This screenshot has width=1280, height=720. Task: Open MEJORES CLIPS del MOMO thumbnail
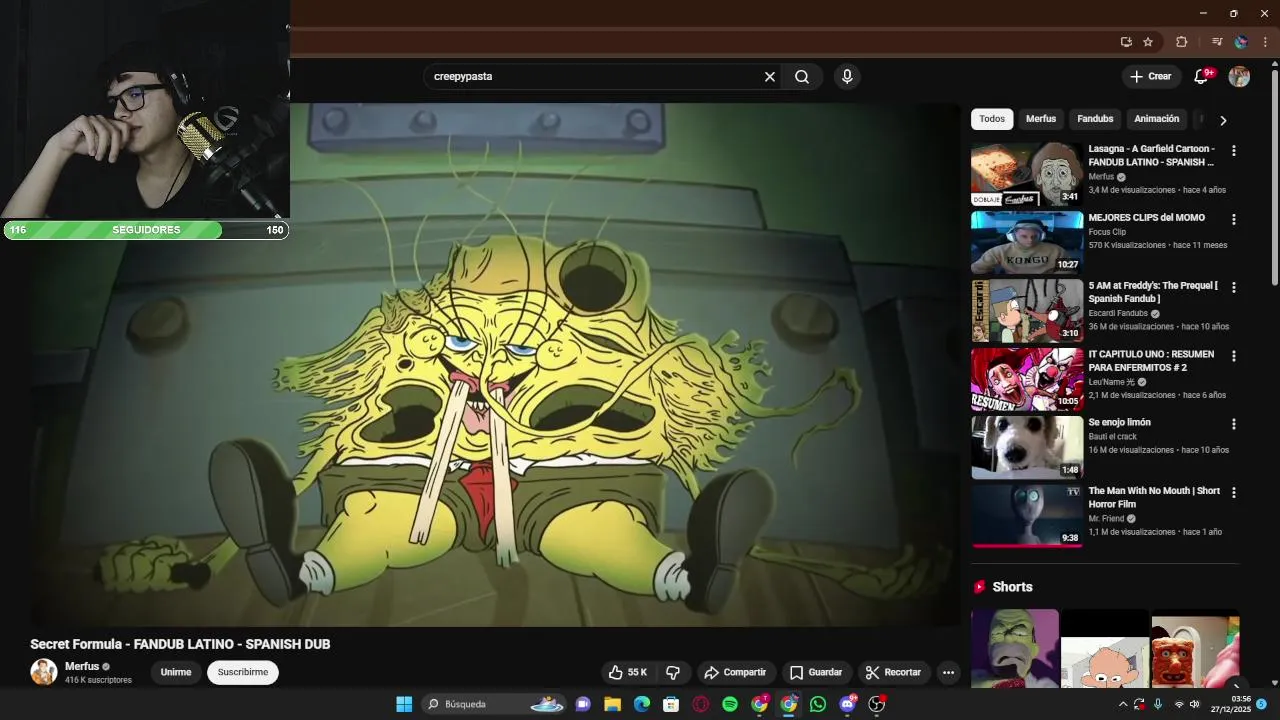click(1027, 242)
